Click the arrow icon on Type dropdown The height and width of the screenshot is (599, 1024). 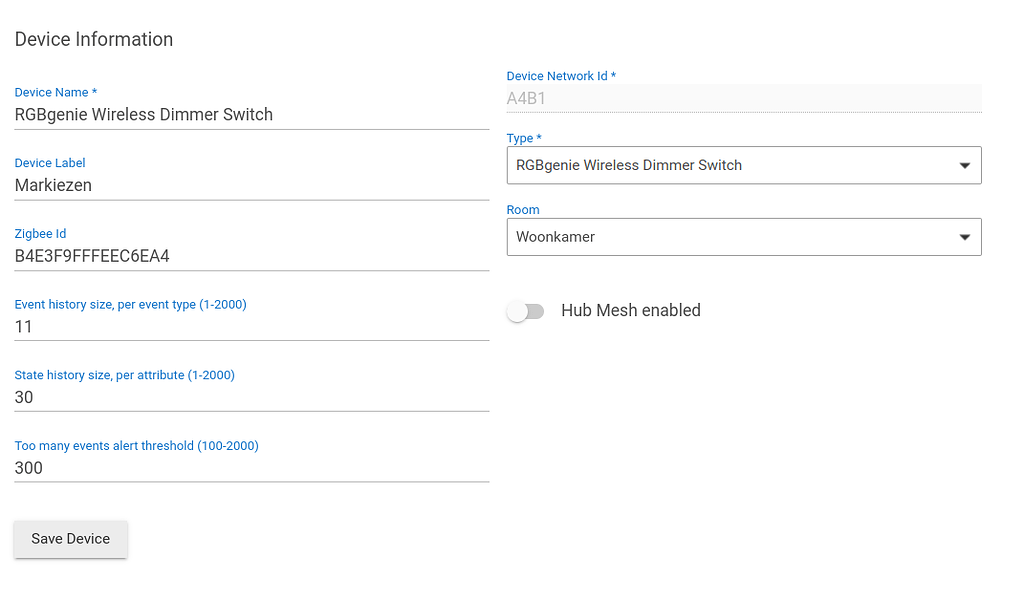pyautogui.click(x=964, y=166)
